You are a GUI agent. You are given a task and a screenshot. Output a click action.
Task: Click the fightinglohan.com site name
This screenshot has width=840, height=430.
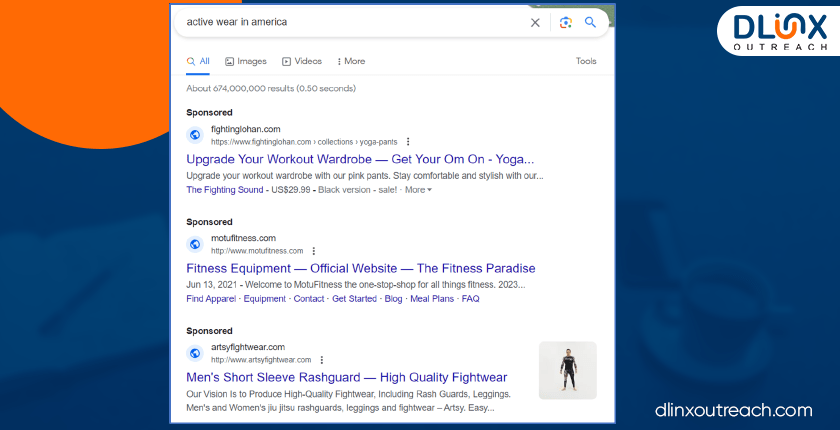point(245,129)
